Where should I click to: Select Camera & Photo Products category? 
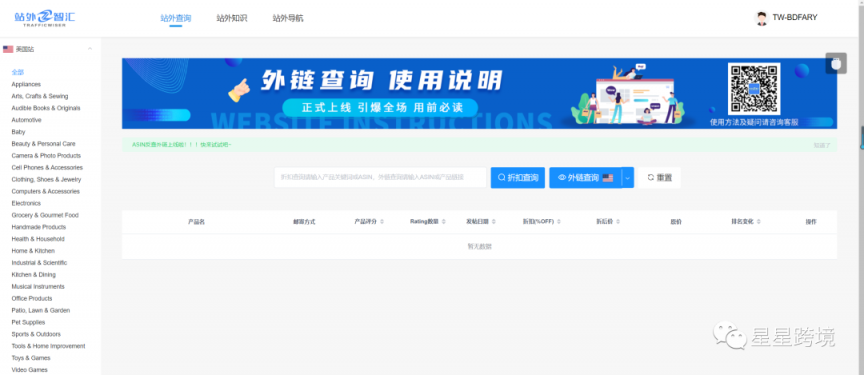[46, 156]
